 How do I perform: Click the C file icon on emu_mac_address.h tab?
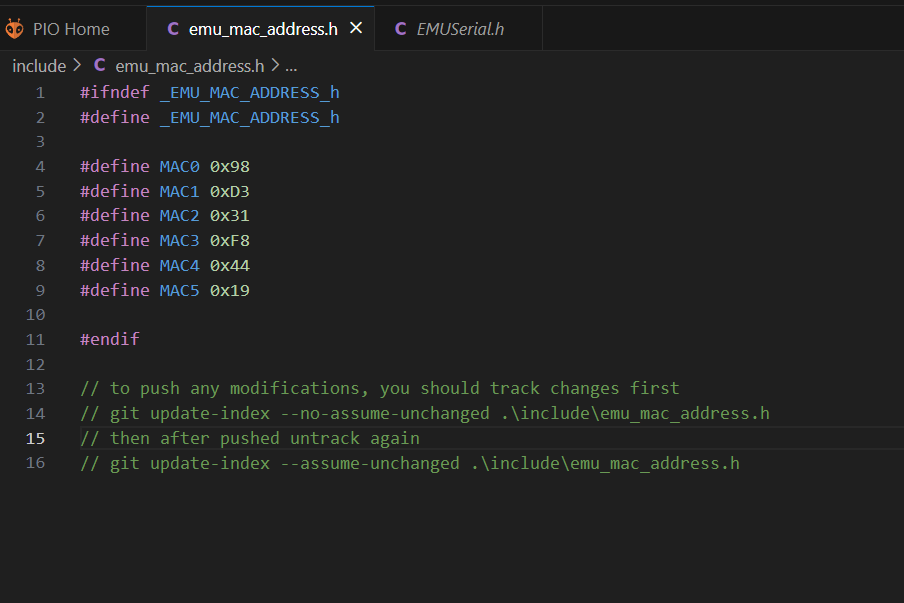coord(173,29)
